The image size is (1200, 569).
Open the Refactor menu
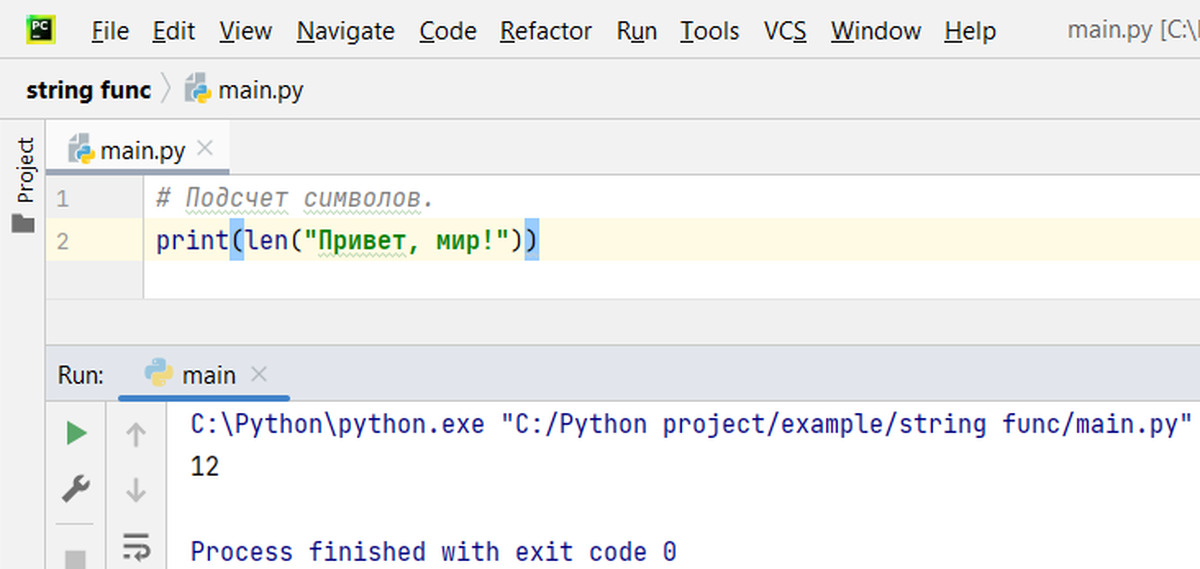tap(546, 31)
